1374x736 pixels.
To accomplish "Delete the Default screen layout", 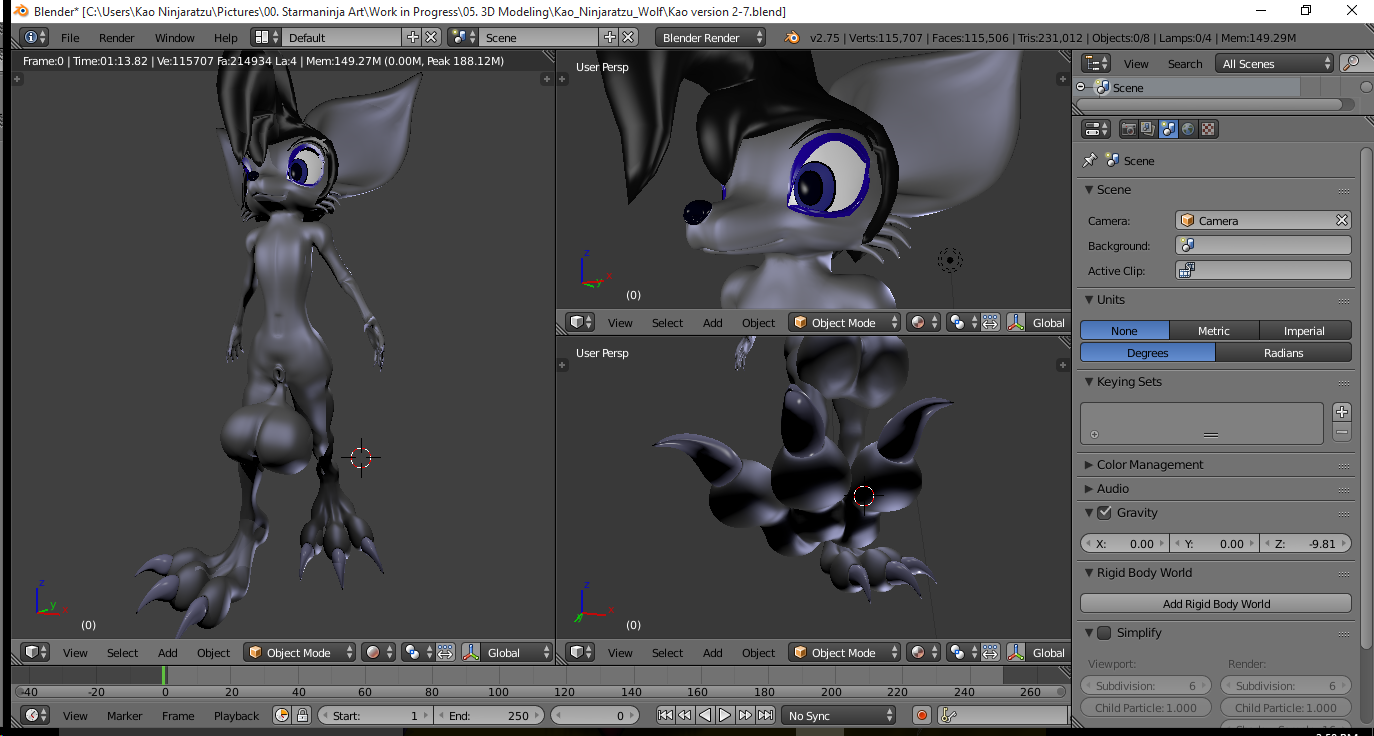I will [431, 37].
